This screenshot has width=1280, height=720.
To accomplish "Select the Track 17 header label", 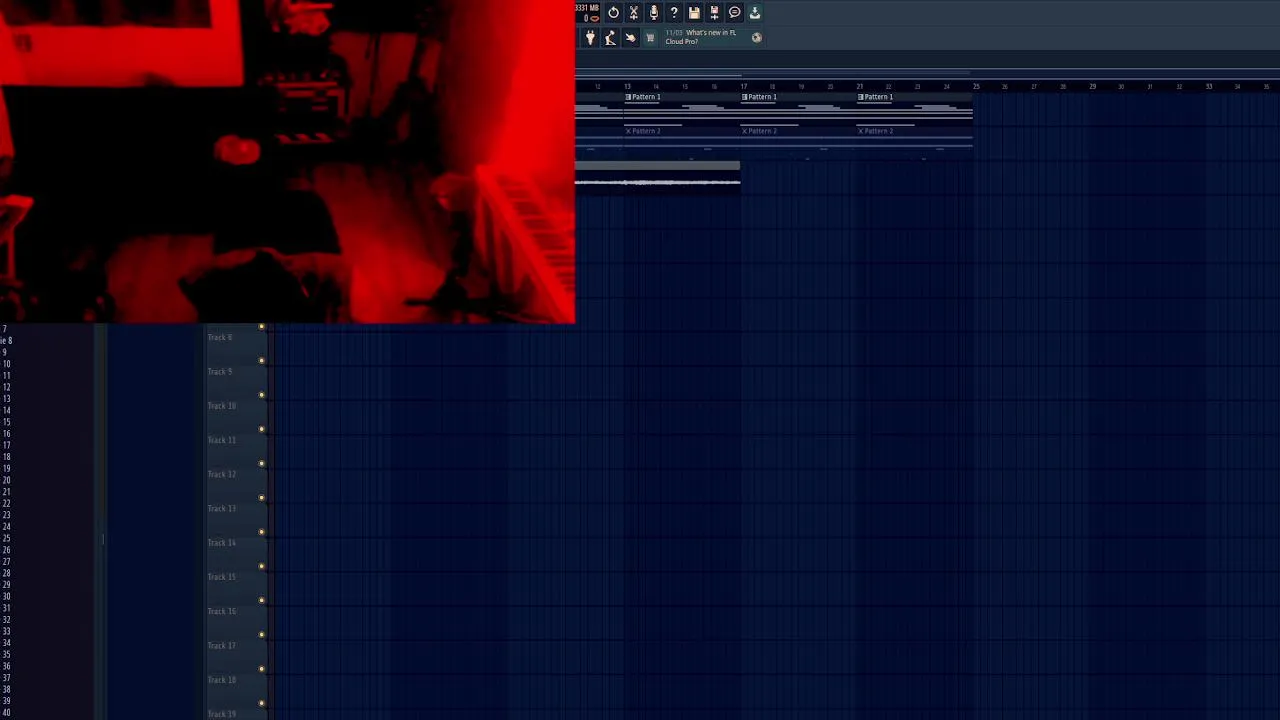I will tap(222, 646).
